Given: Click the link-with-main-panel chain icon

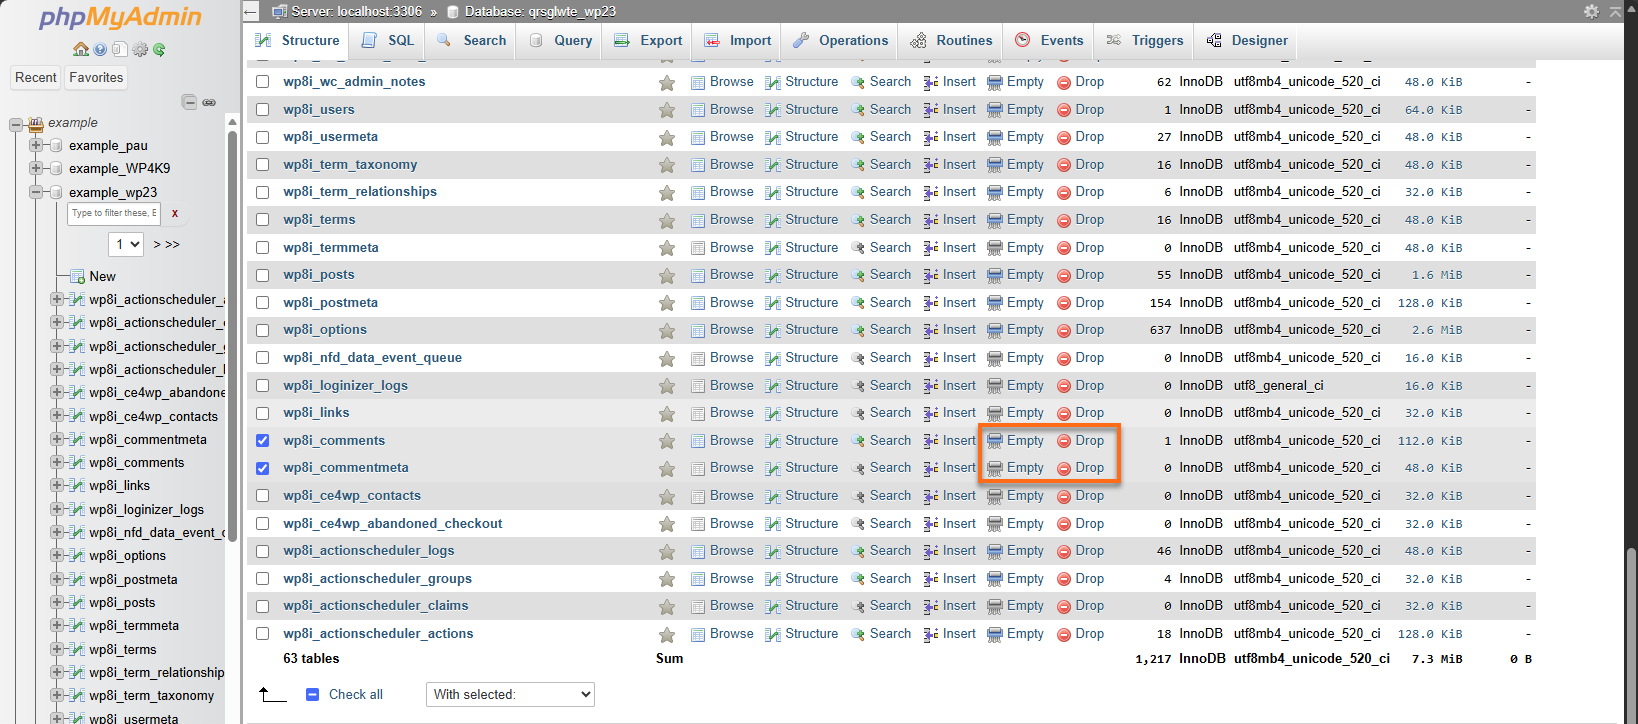Looking at the screenshot, I should click(209, 102).
